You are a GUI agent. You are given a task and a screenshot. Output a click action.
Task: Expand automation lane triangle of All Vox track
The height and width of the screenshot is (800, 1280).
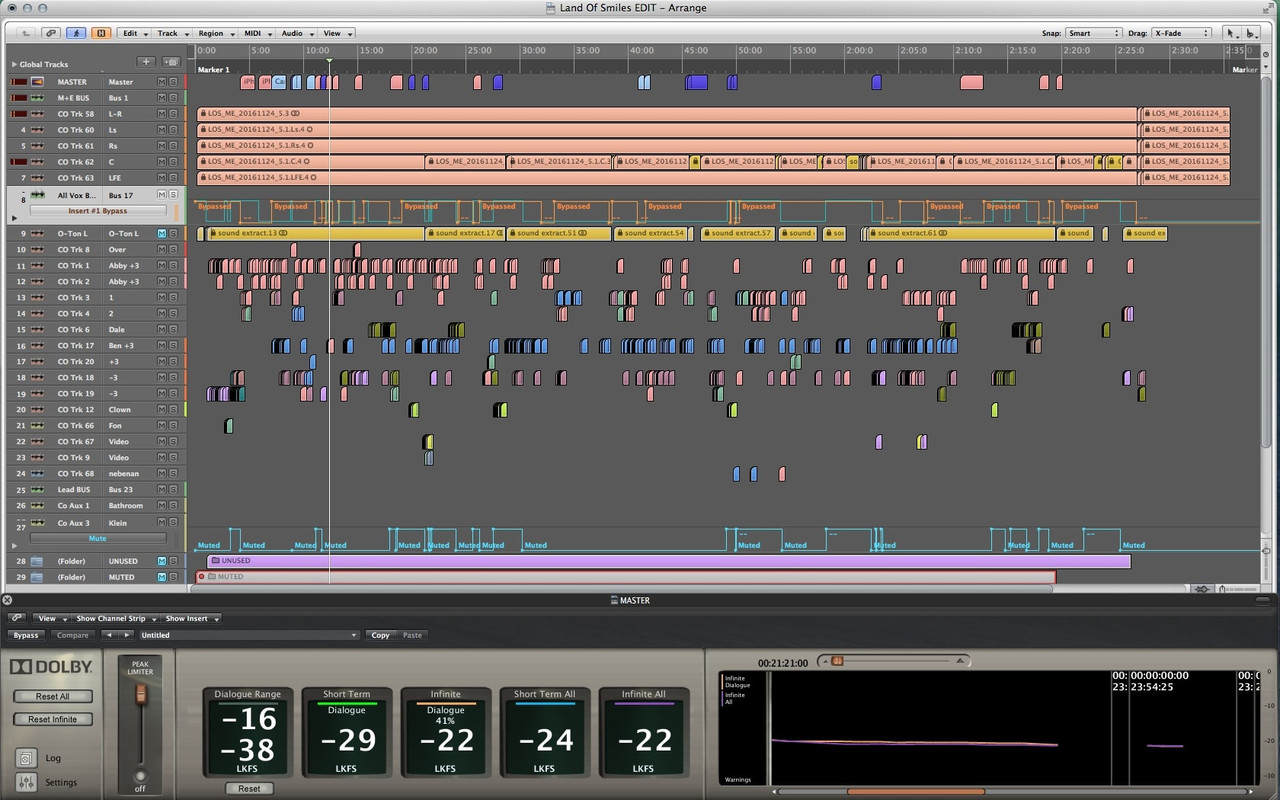pyautogui.click(x=14, y=218)
